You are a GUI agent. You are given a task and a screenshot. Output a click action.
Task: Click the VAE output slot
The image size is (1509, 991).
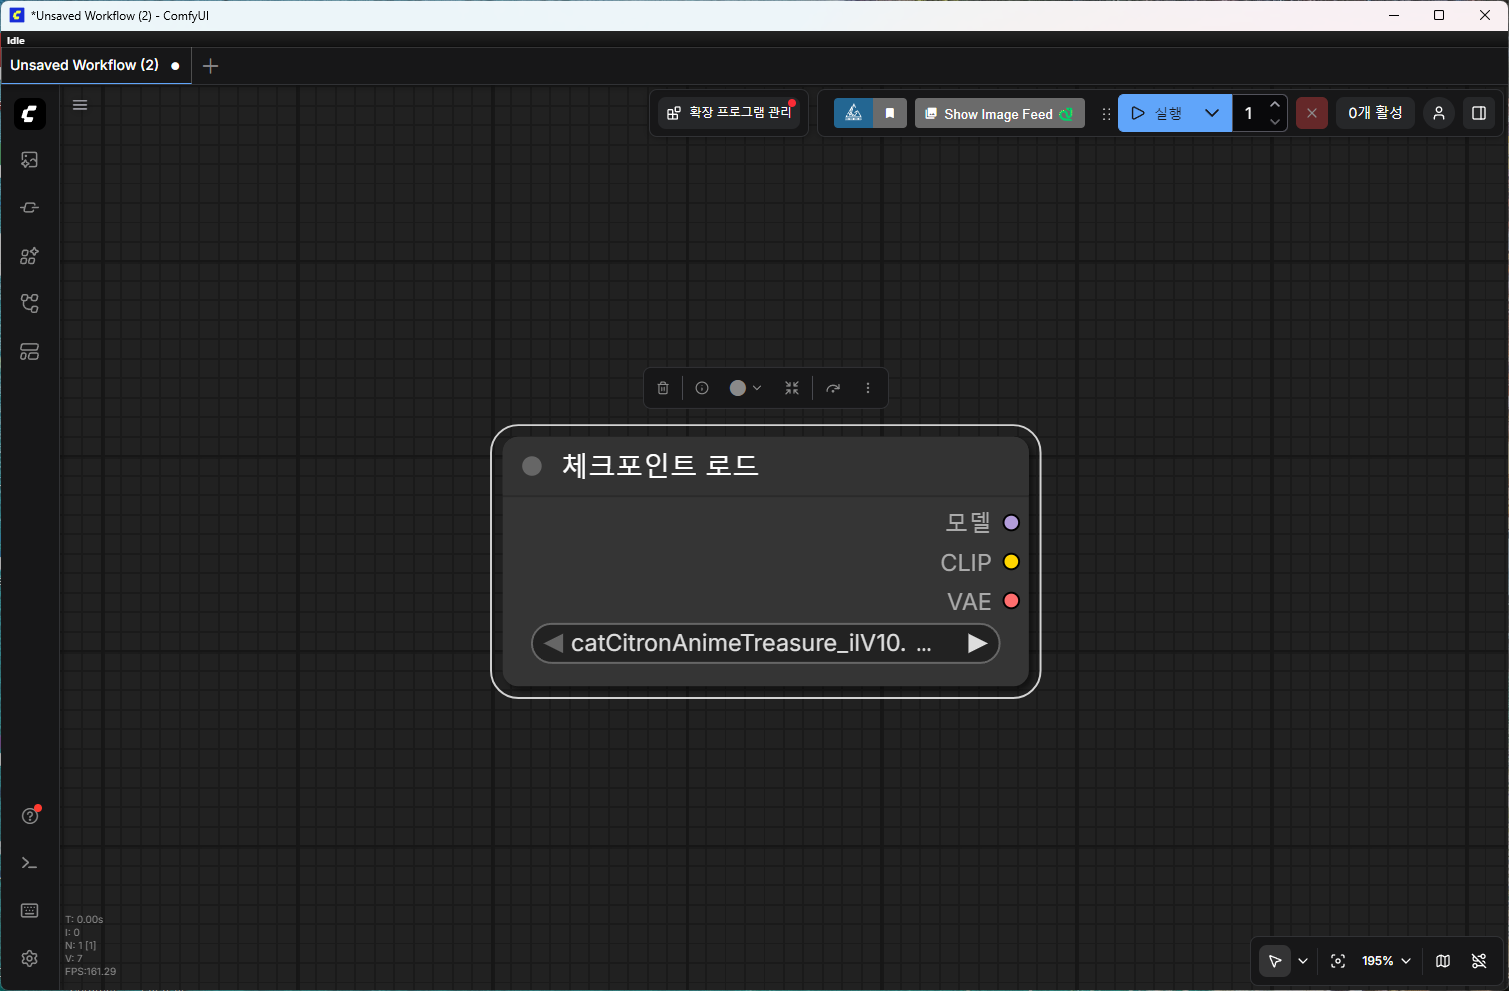click(1011, 601)
